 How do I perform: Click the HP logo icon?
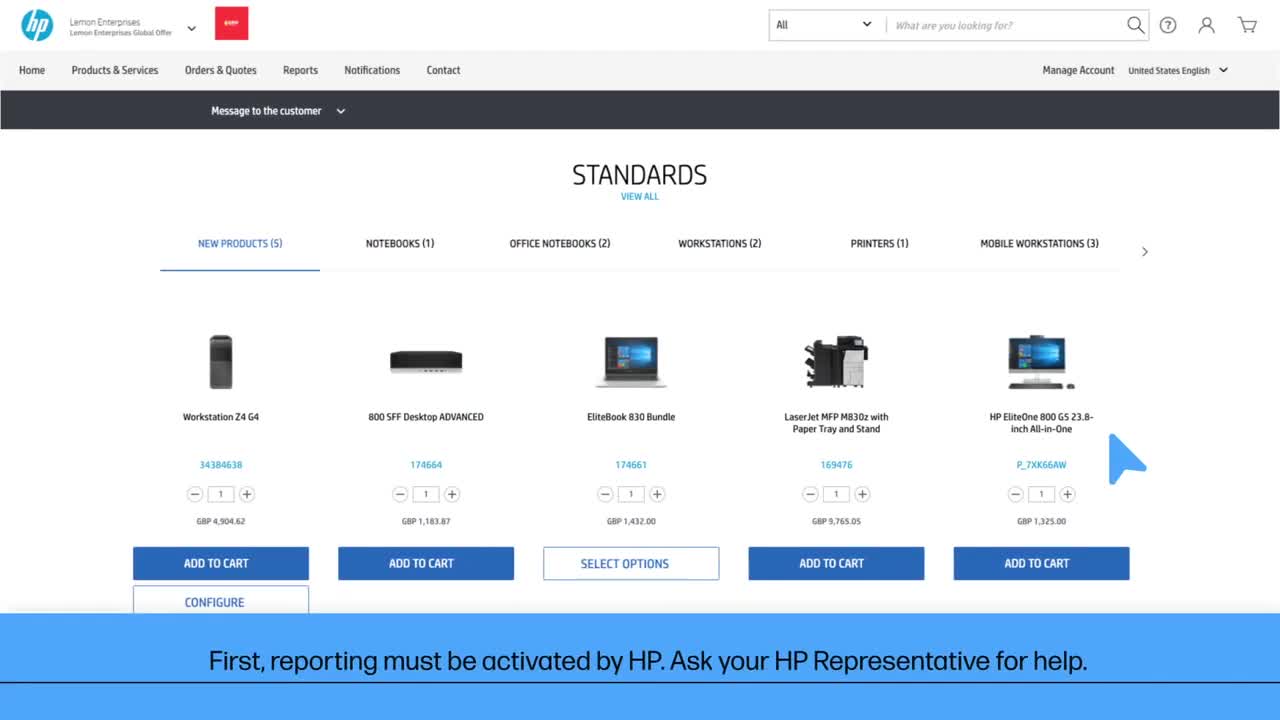coord(37,25)
